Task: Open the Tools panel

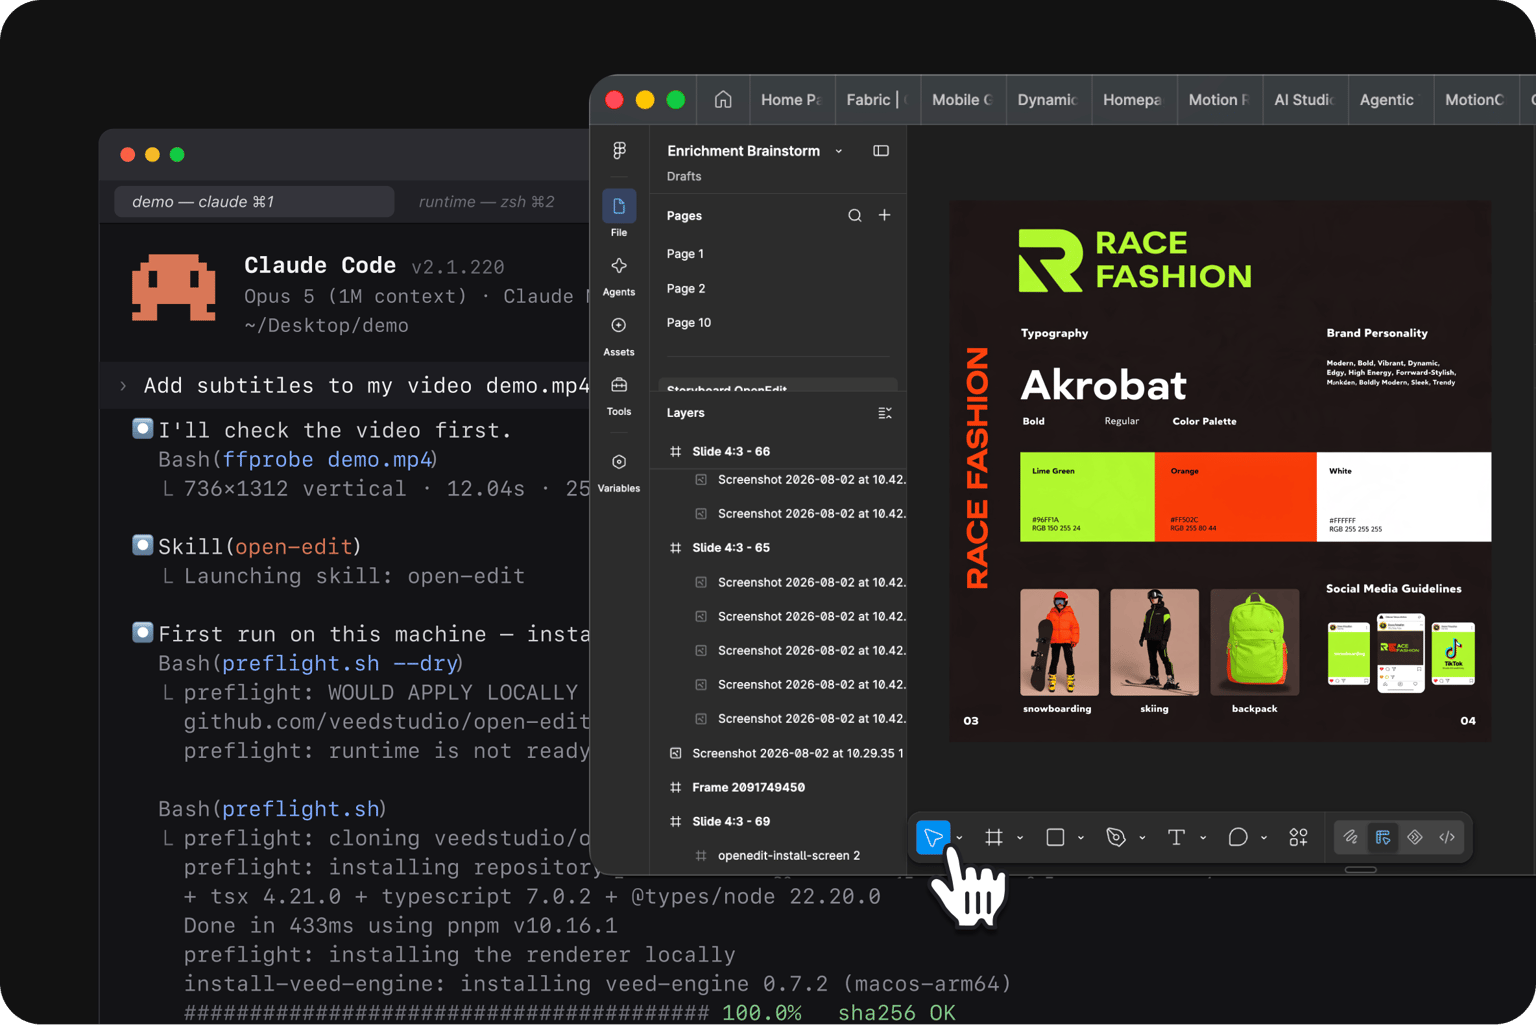Action: coord(619,395)
